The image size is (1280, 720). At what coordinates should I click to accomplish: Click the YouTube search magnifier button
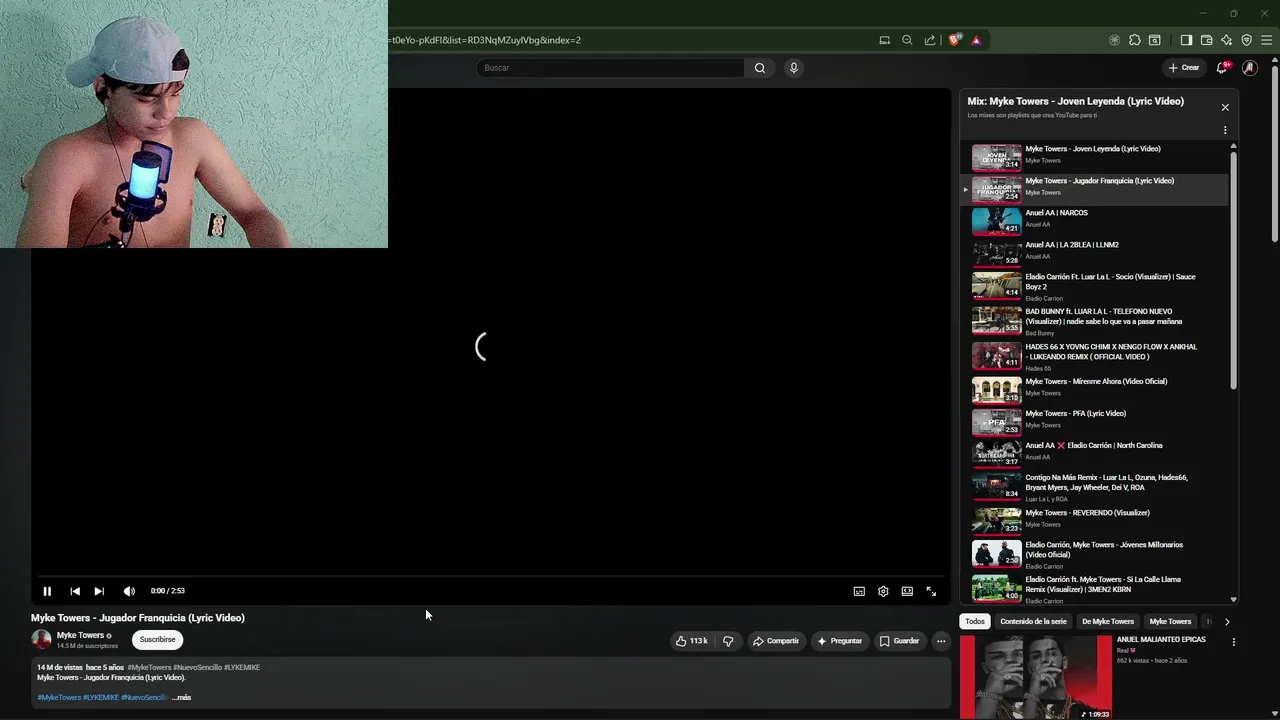(760, 68)
